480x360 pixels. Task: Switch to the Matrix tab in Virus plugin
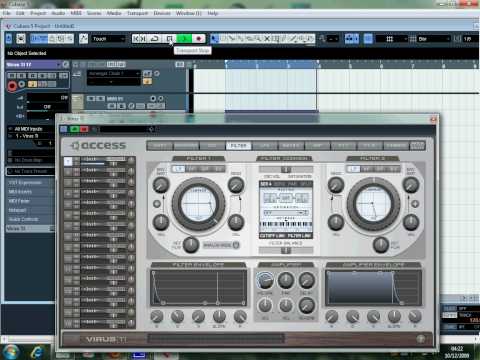coord(291,146)
